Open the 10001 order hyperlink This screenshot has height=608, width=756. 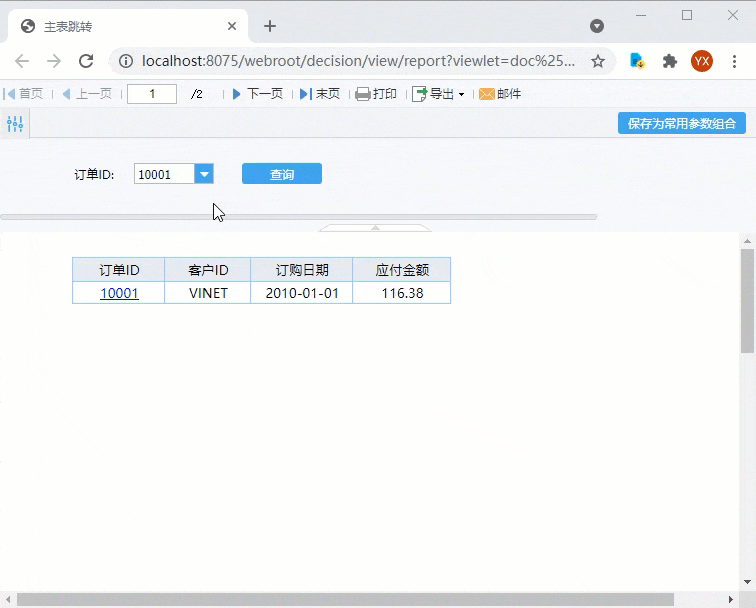point(119,293)
